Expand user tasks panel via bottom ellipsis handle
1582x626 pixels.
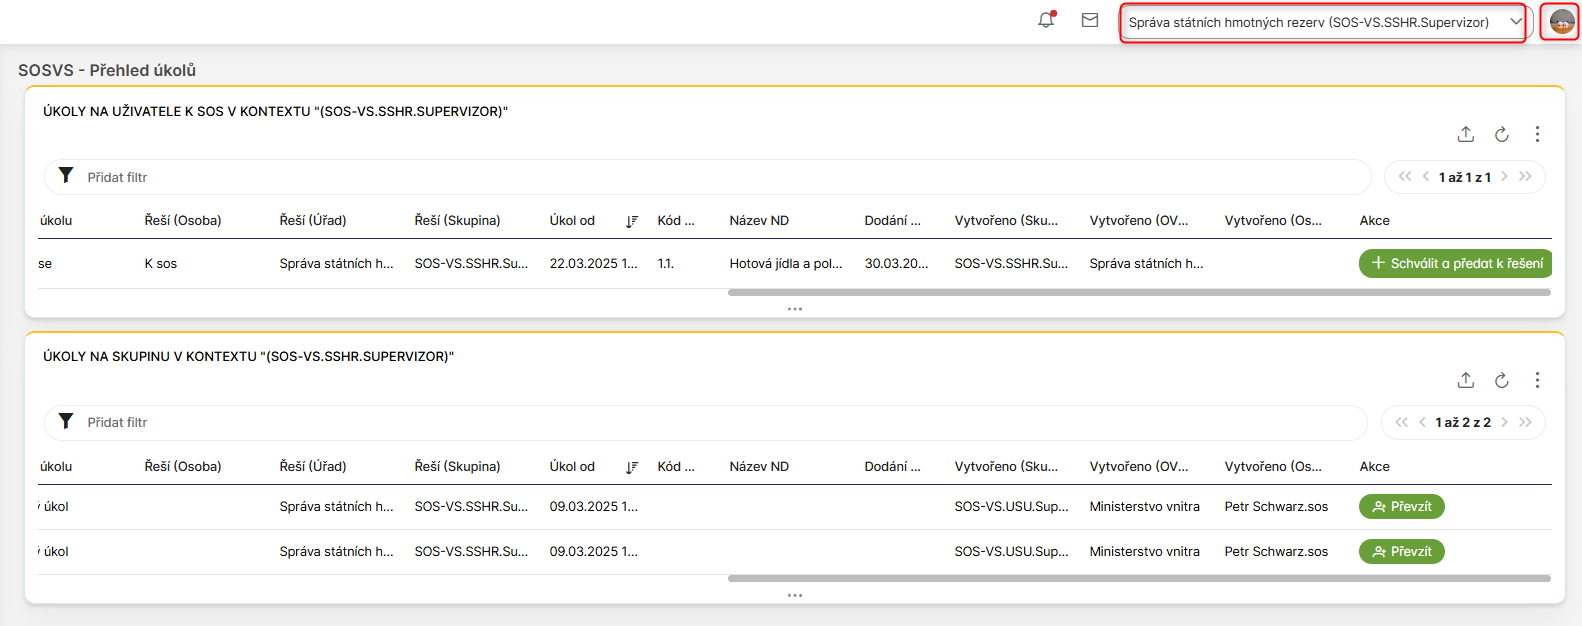pyautogui.click(x=795, y=309)
